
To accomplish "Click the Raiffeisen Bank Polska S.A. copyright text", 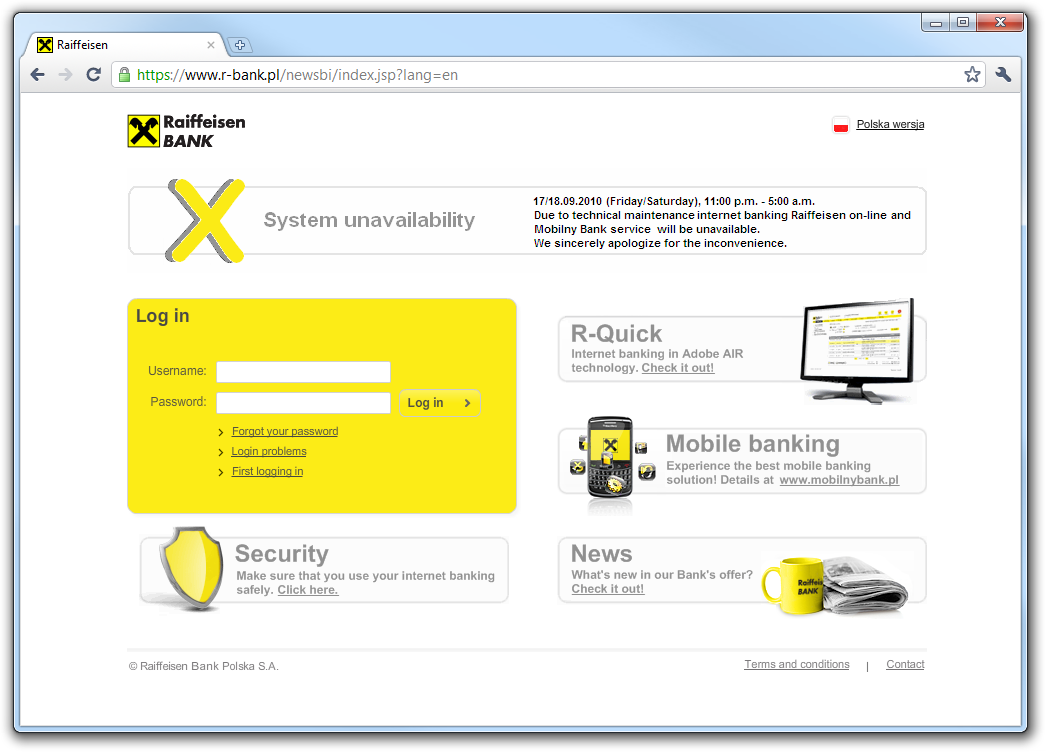I will point(203,666).
